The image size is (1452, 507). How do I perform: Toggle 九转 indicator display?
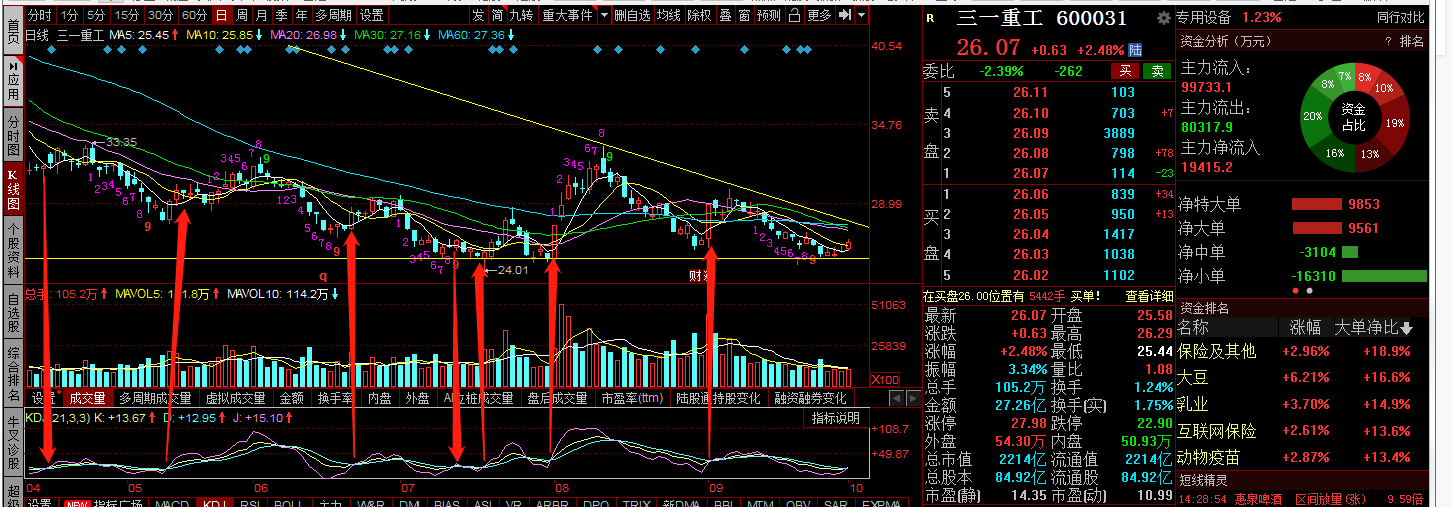pyautogui.click(x=522, y=15)
